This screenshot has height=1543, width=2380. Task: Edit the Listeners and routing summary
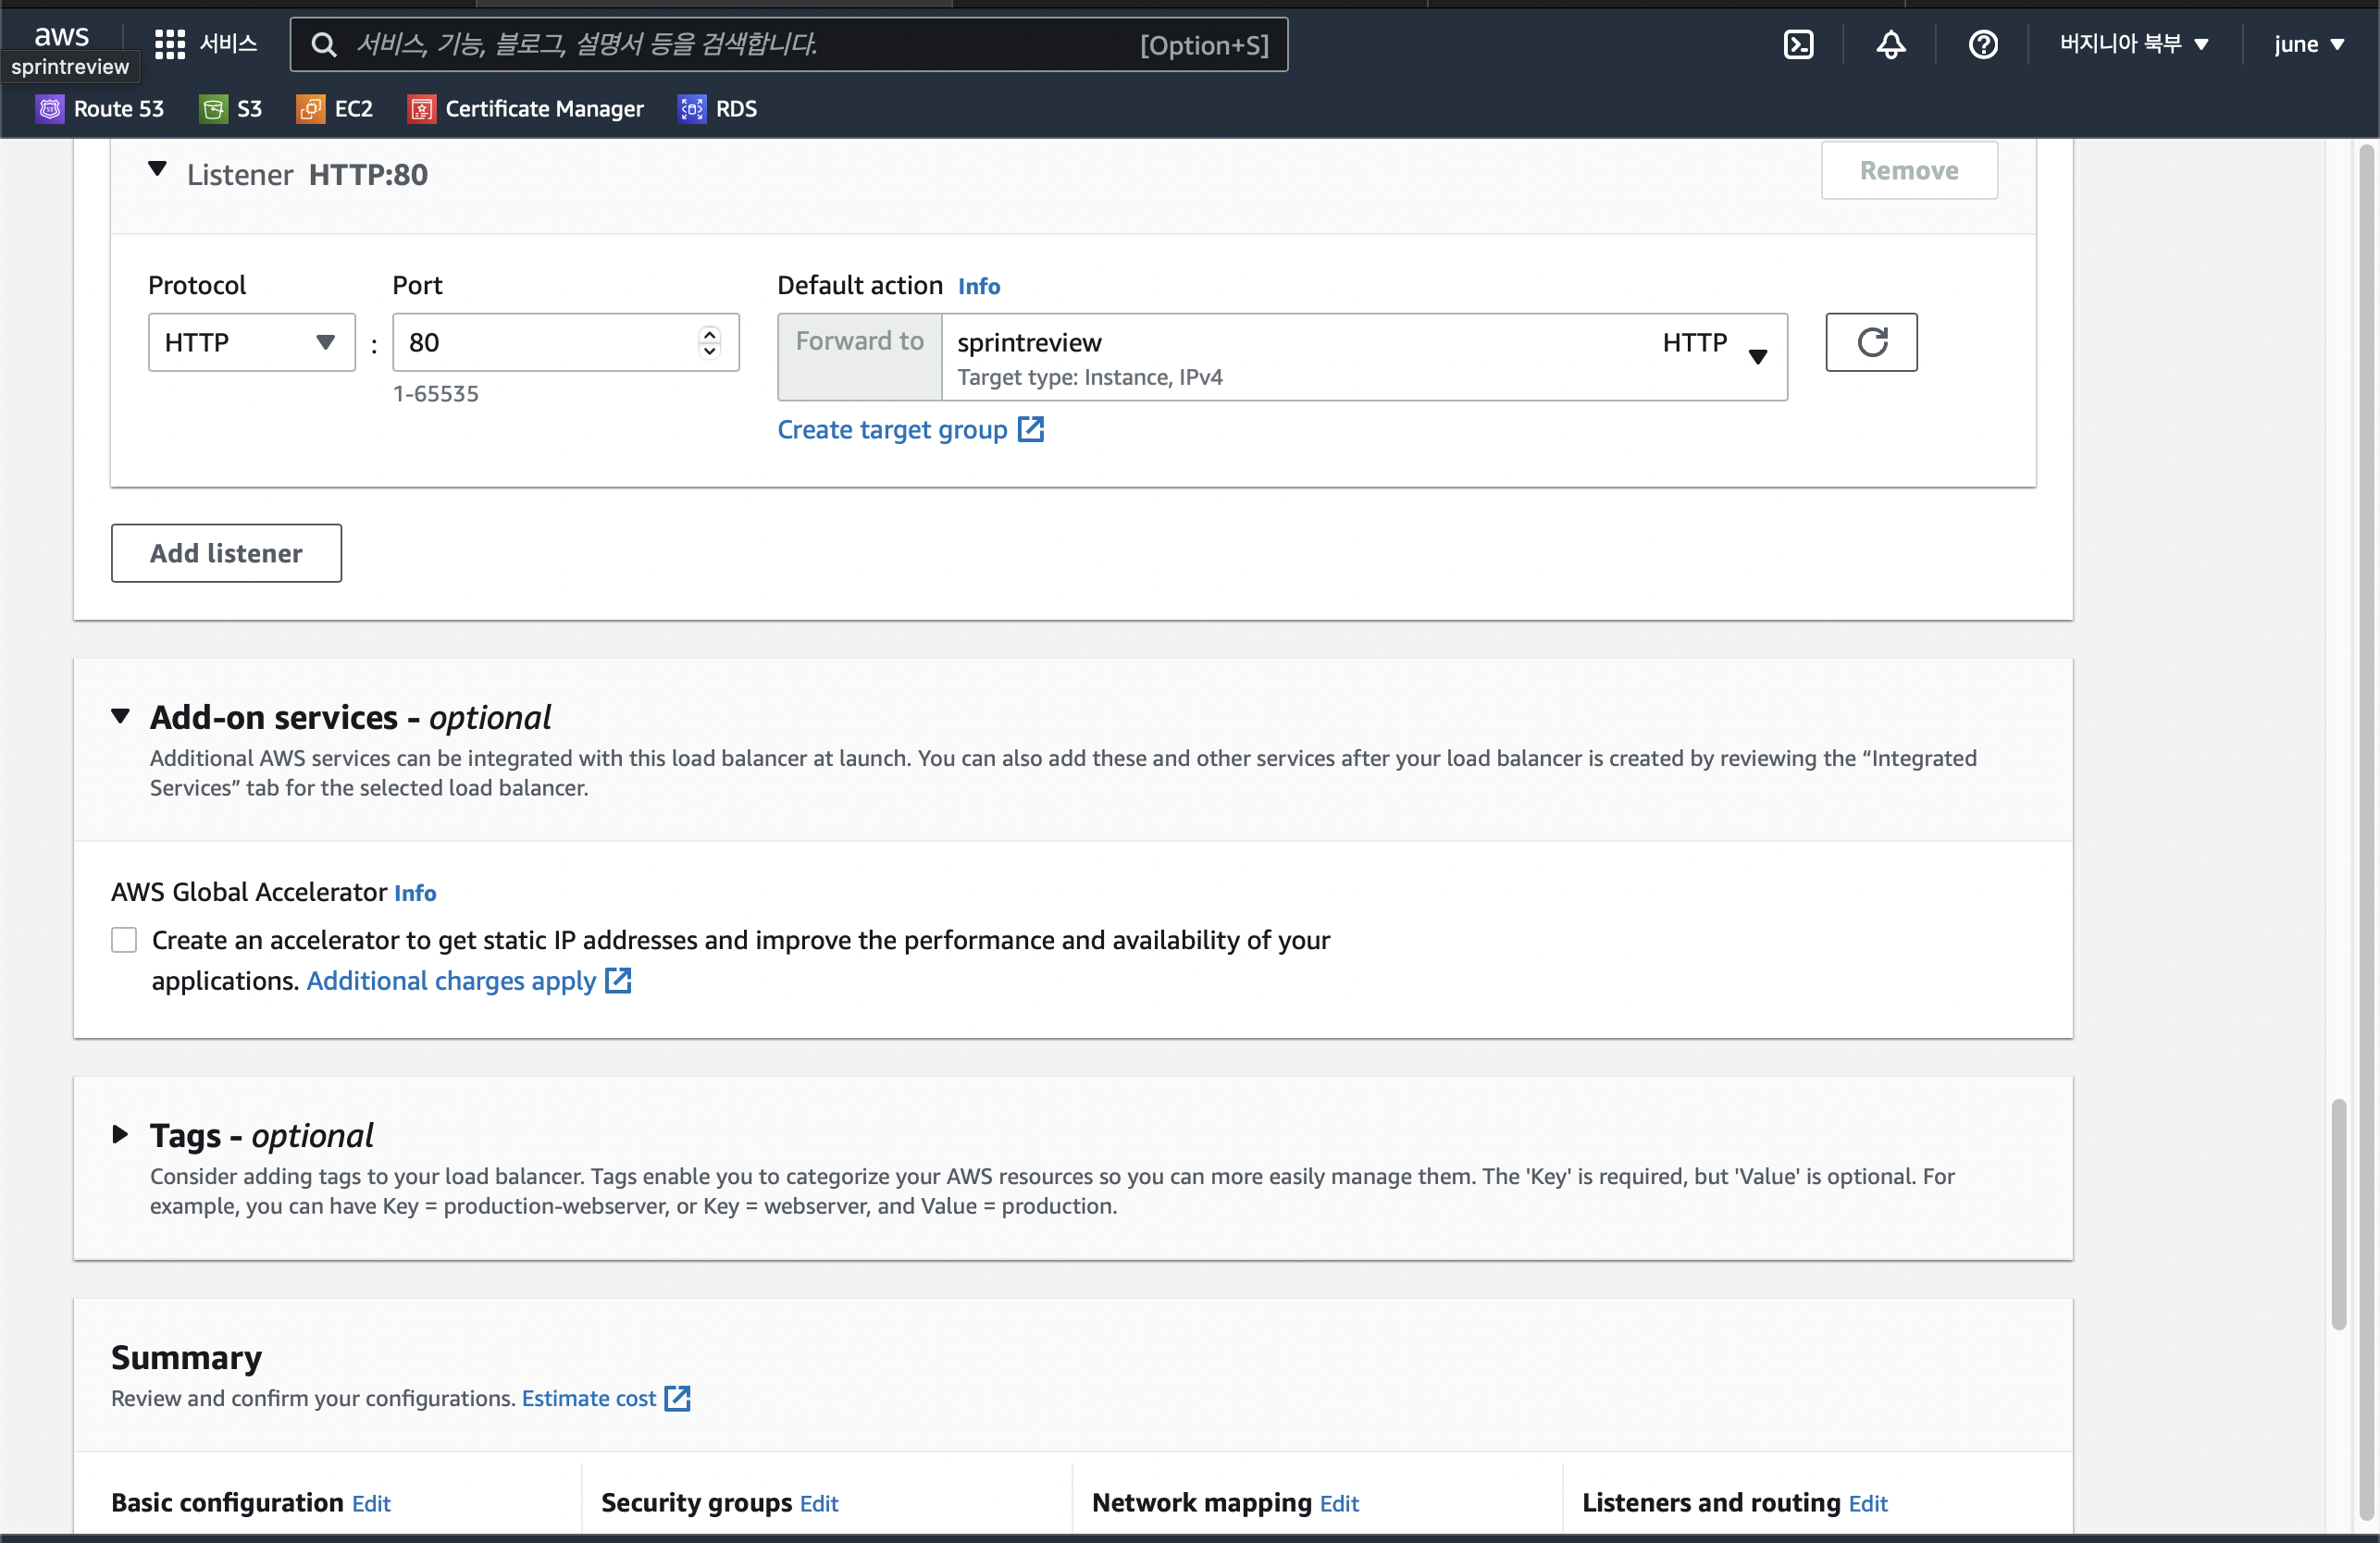pyautogui.click(x=1868, y=1503)
